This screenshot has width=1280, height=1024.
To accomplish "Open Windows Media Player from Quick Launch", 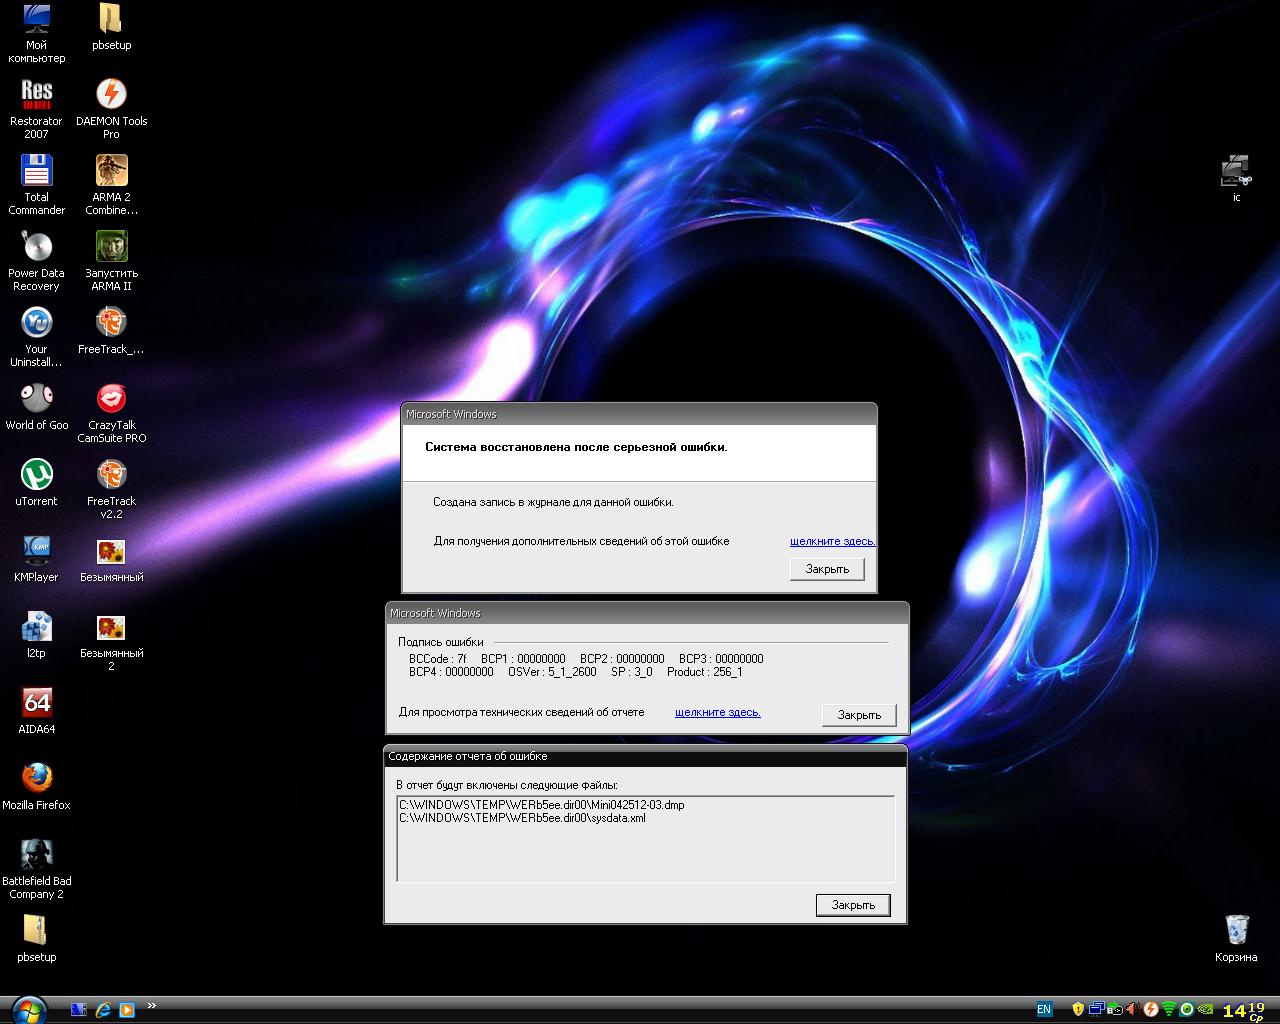I will (127, 1010).
